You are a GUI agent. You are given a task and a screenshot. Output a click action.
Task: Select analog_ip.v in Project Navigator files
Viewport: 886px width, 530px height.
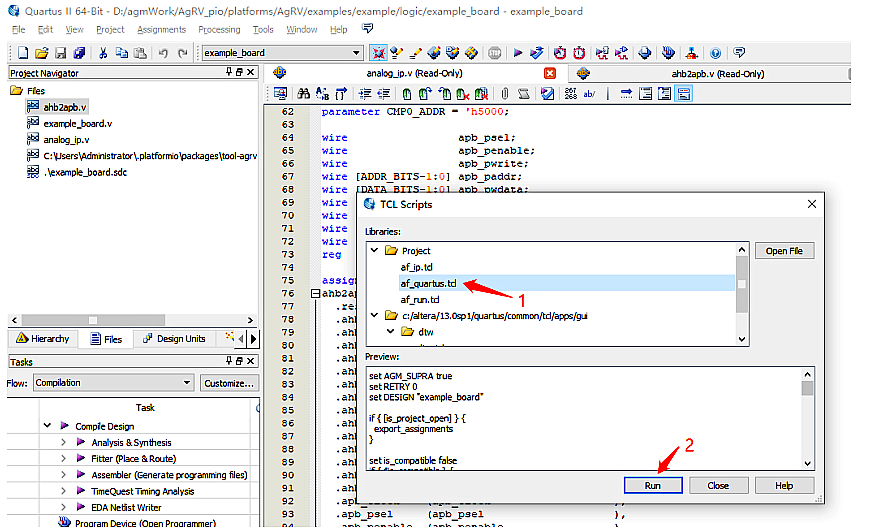coord(66,140)
